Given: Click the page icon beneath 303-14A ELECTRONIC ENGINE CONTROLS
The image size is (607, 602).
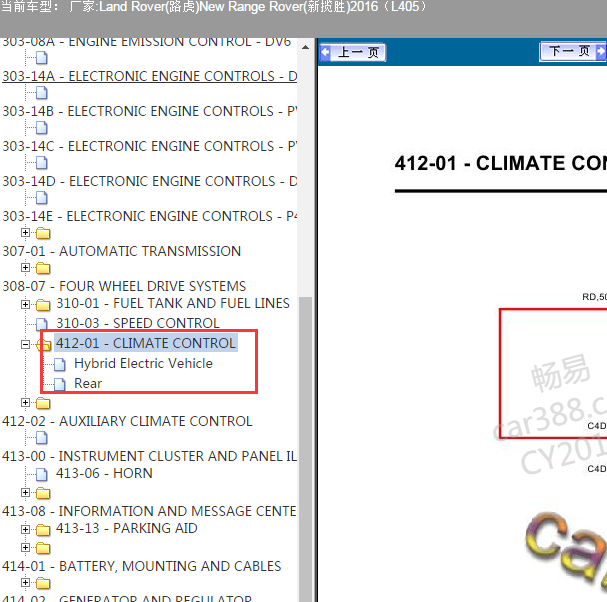Looking at the screenshot, I should [42, 93].
